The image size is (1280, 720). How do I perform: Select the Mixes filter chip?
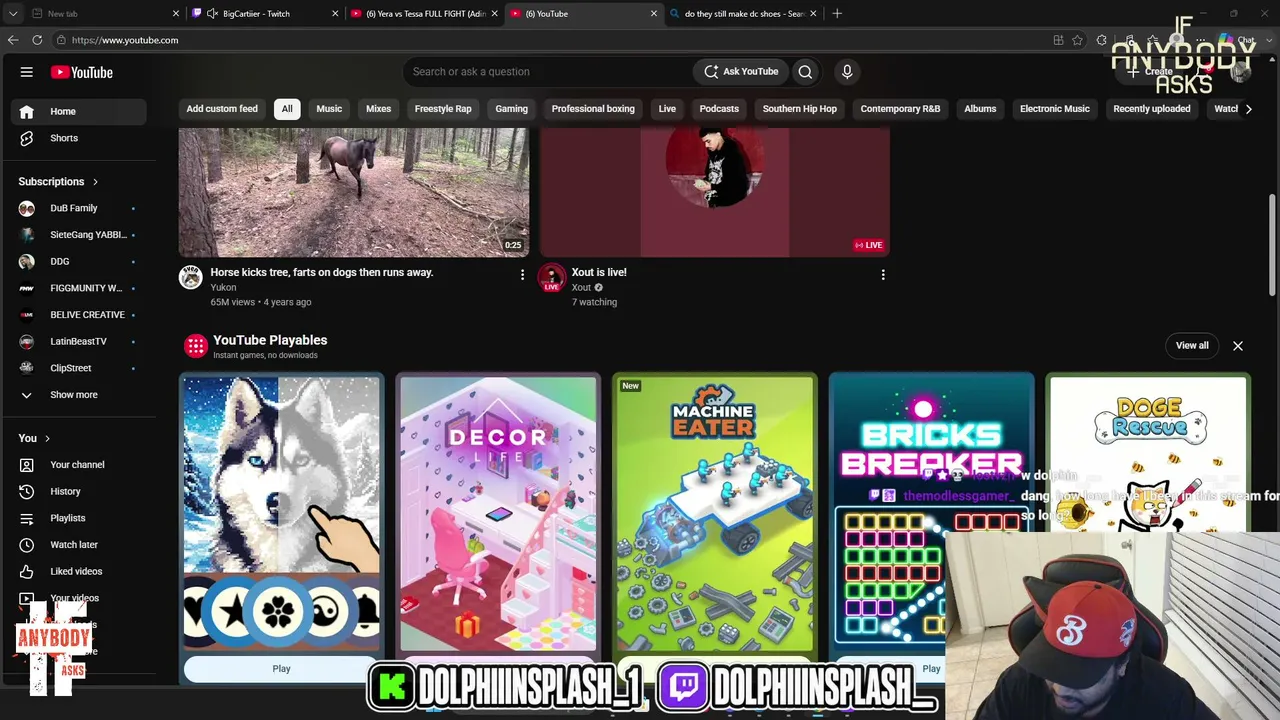(378, 109)
